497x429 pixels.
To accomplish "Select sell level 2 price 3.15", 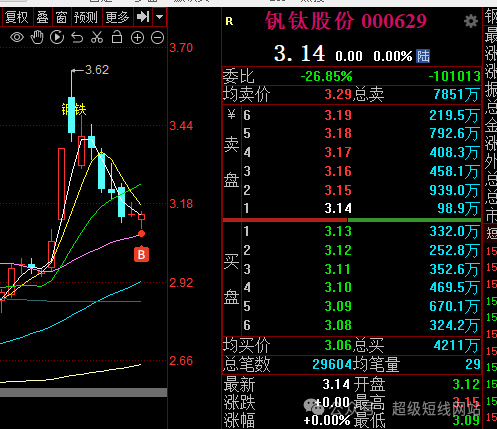I will (x=338, y=190).
